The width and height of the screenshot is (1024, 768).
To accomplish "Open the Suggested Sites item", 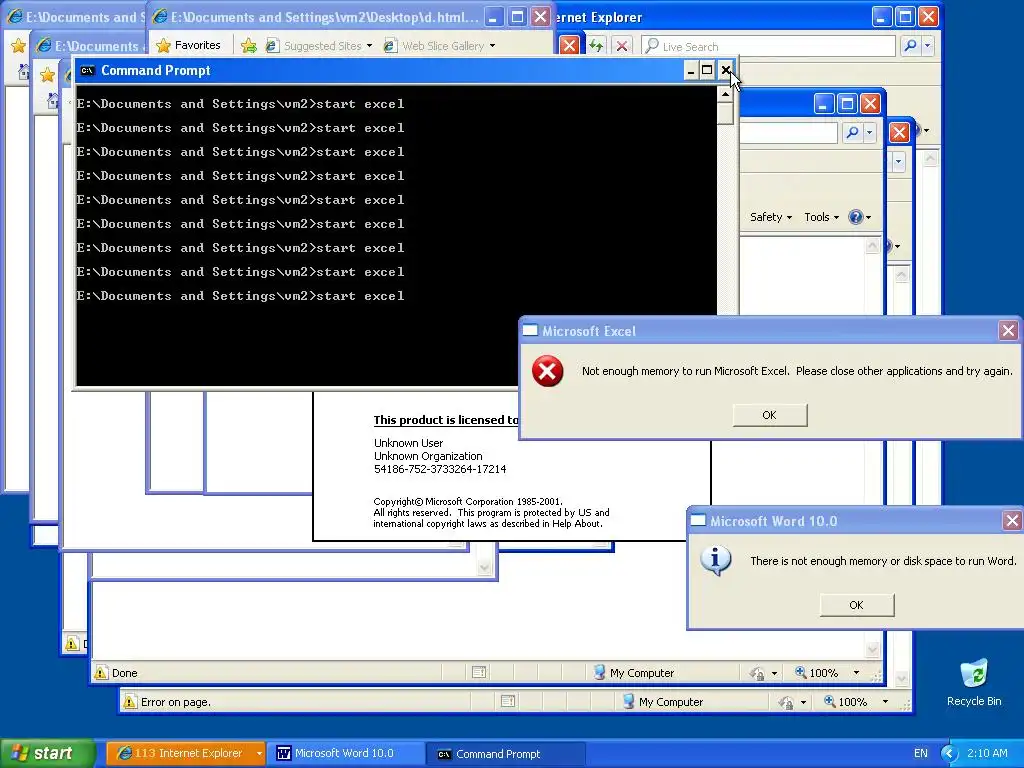I will click(x=319, y=46).
